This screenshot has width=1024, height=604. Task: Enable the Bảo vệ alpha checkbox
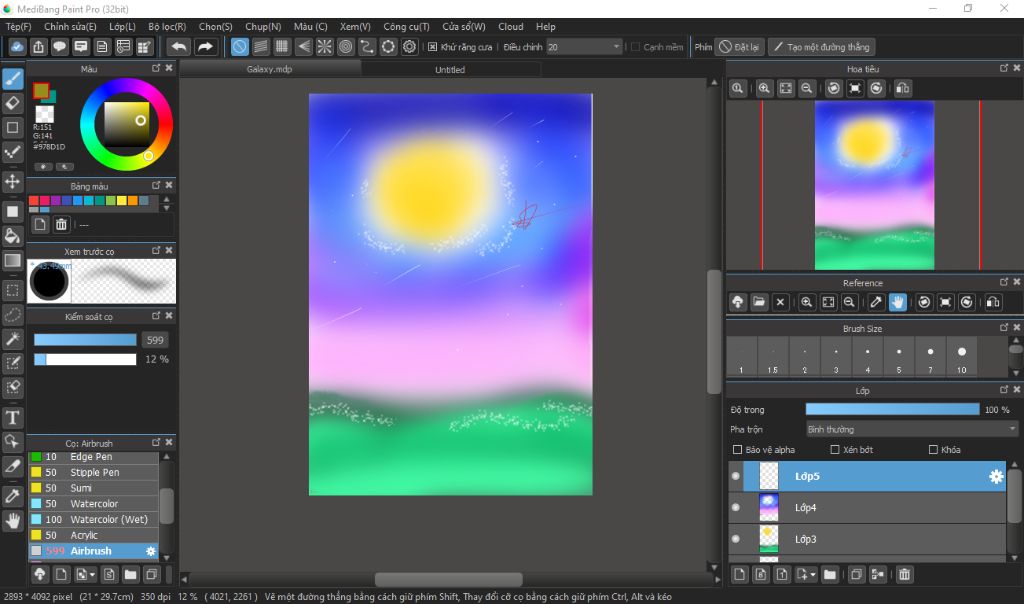737,450
